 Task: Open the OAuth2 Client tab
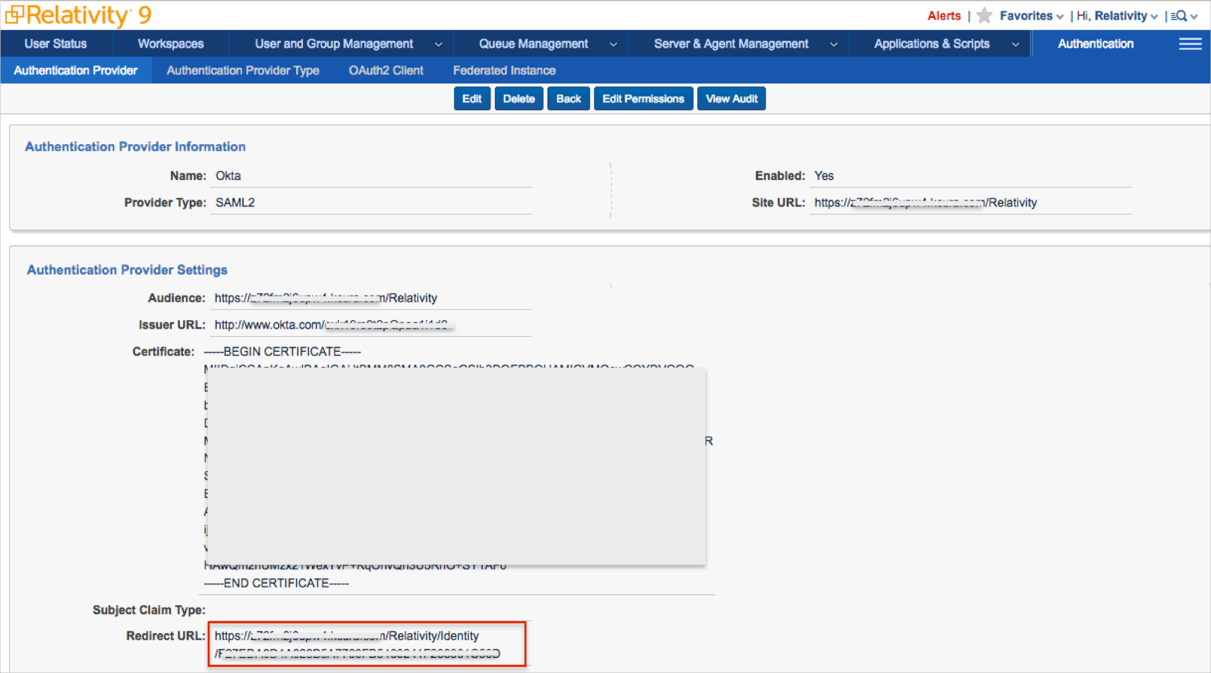pyautogui.click(x=386, y=71)
